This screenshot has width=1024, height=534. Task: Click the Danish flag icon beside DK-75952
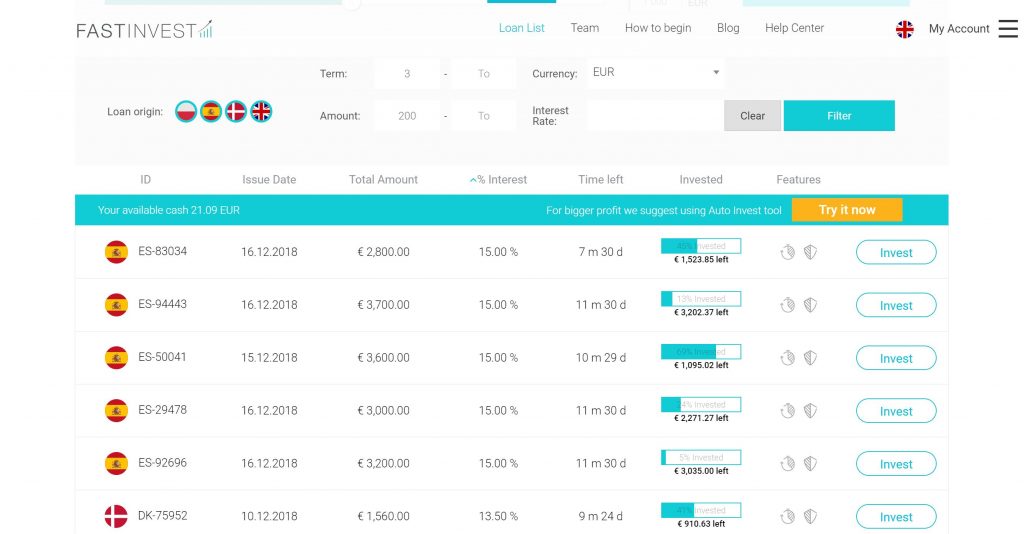(116, 516)
